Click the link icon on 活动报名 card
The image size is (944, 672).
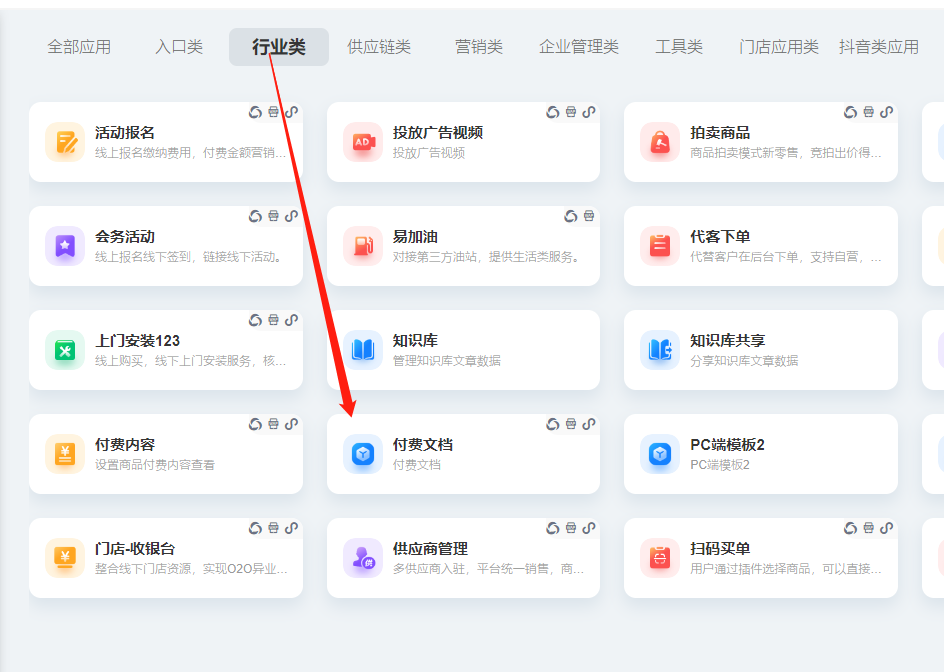pos(291,112)
